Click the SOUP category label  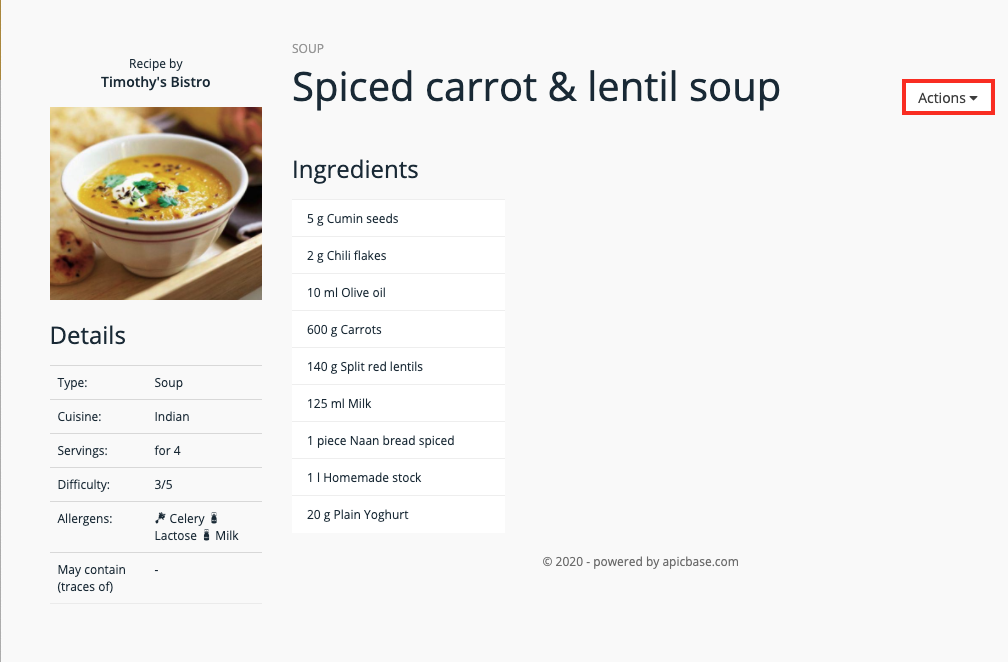[x=307, y=48]
